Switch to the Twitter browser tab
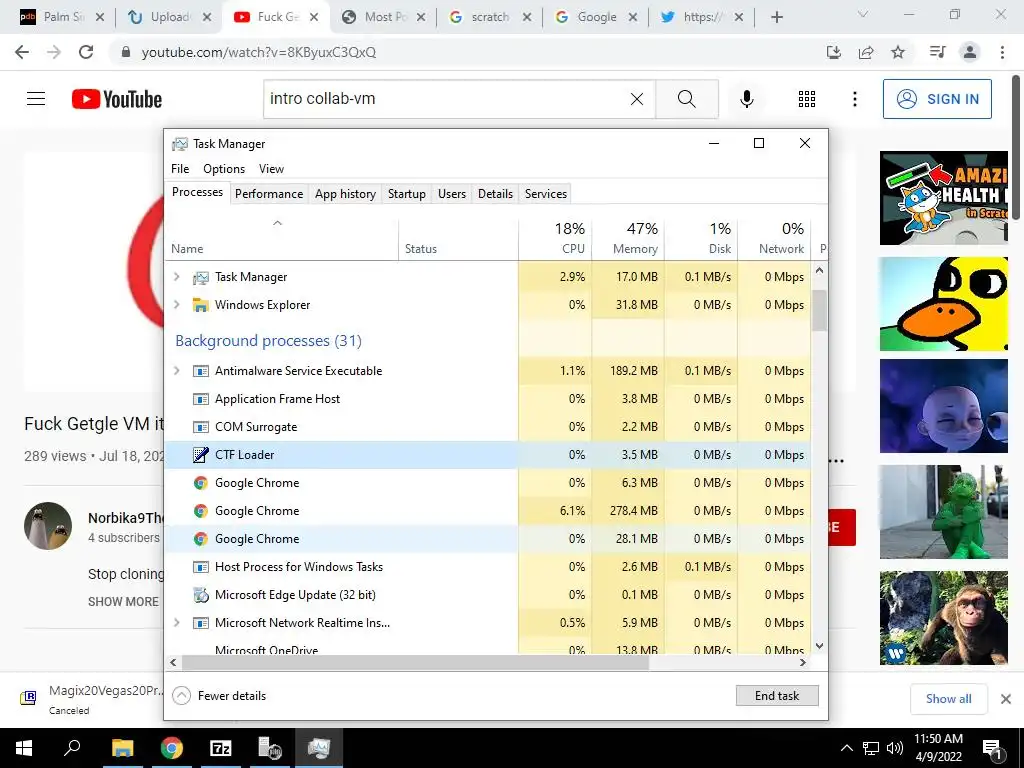 [700, 17]
